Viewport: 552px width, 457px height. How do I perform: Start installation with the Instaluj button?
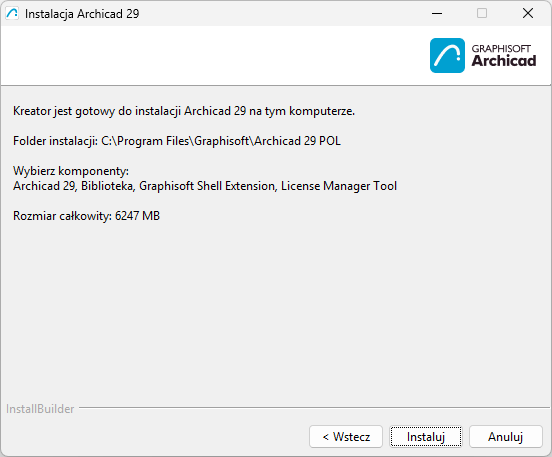[426, 437]
